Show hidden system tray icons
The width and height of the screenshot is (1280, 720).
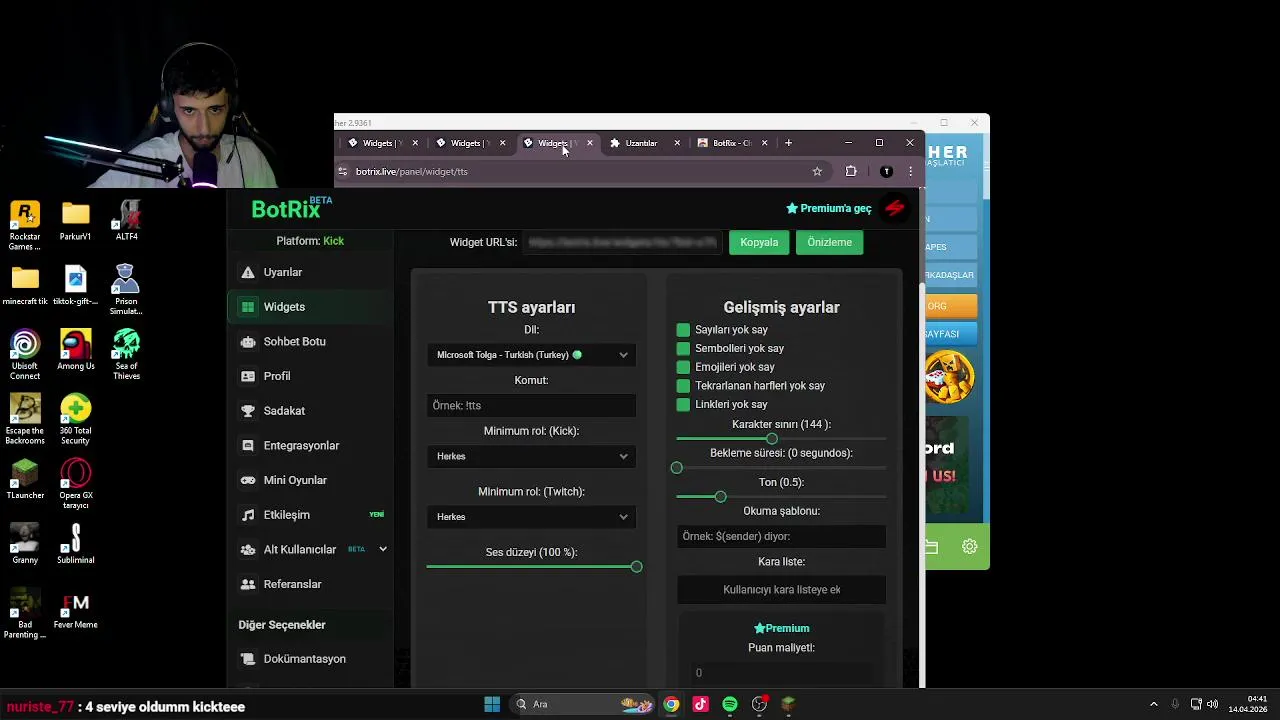[1153, 704]
